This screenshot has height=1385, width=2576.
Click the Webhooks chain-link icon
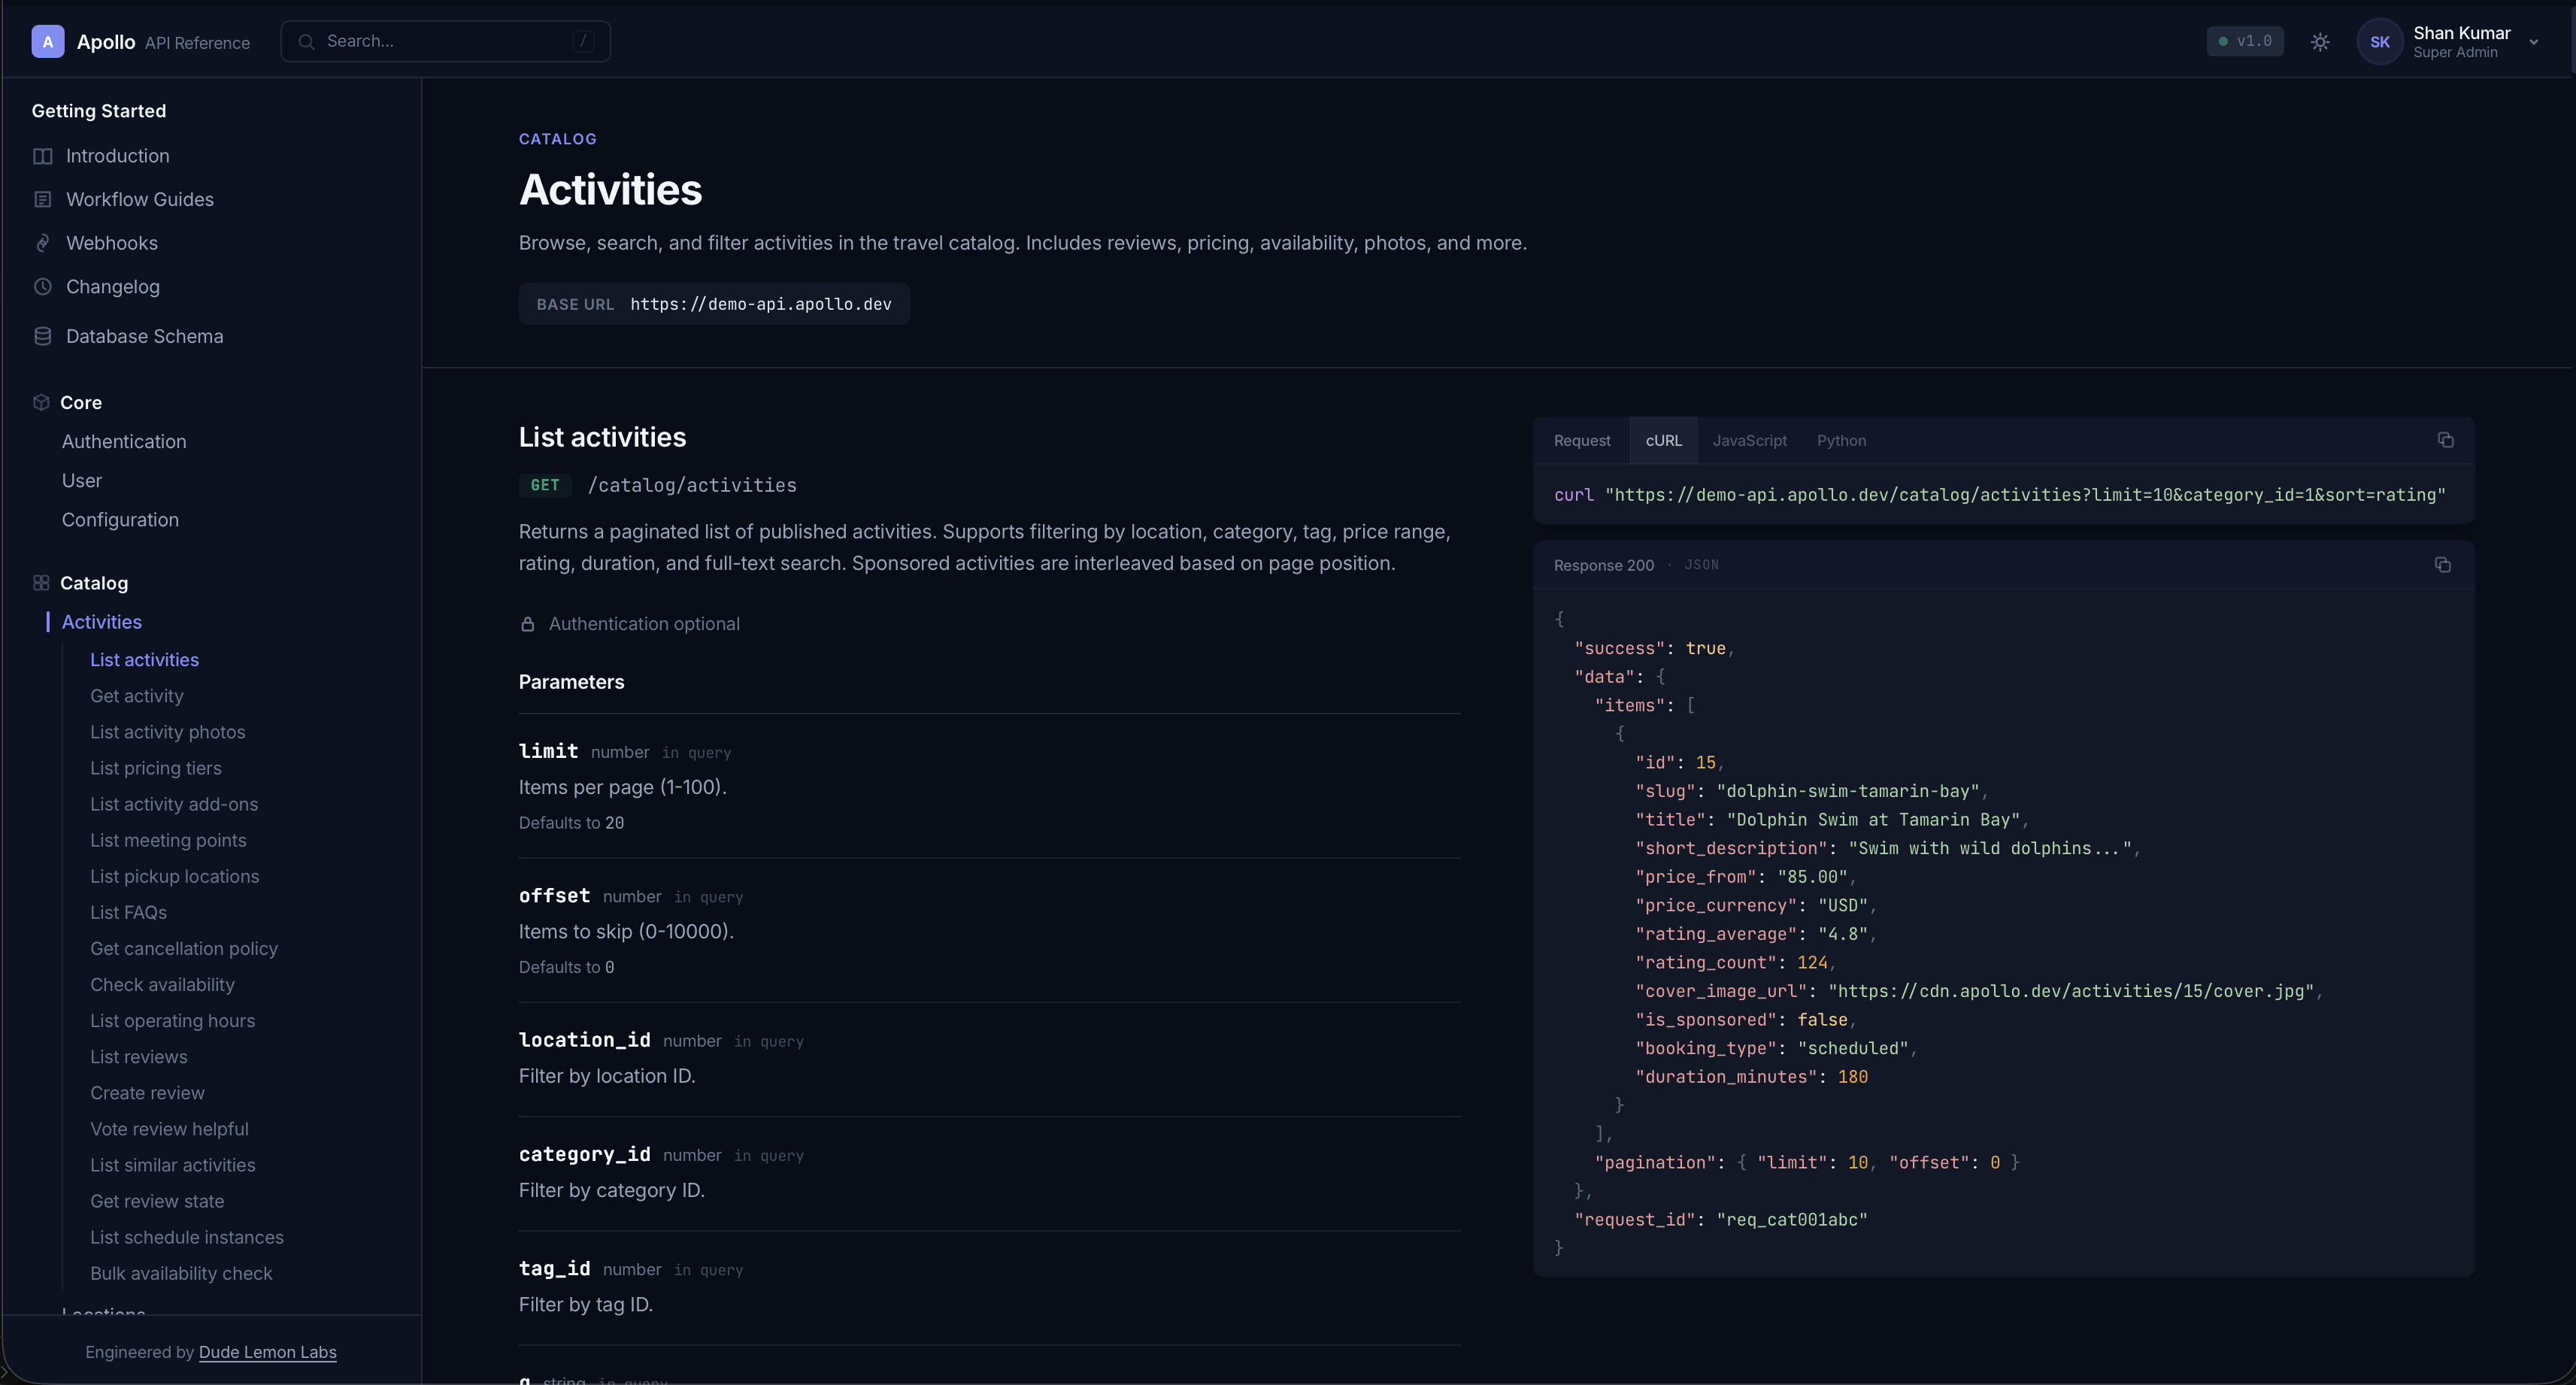pos(42,242)
